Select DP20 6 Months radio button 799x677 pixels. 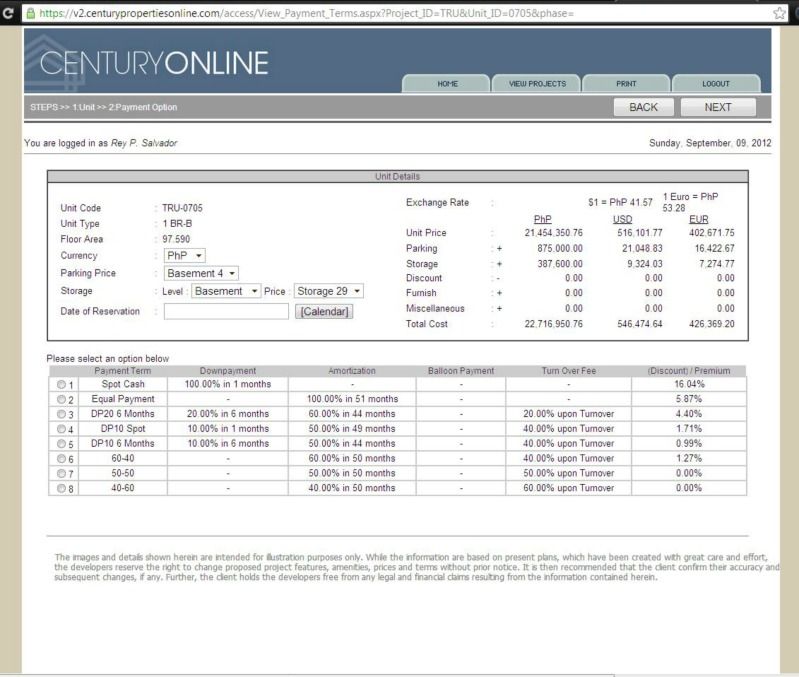coord(62,414)
